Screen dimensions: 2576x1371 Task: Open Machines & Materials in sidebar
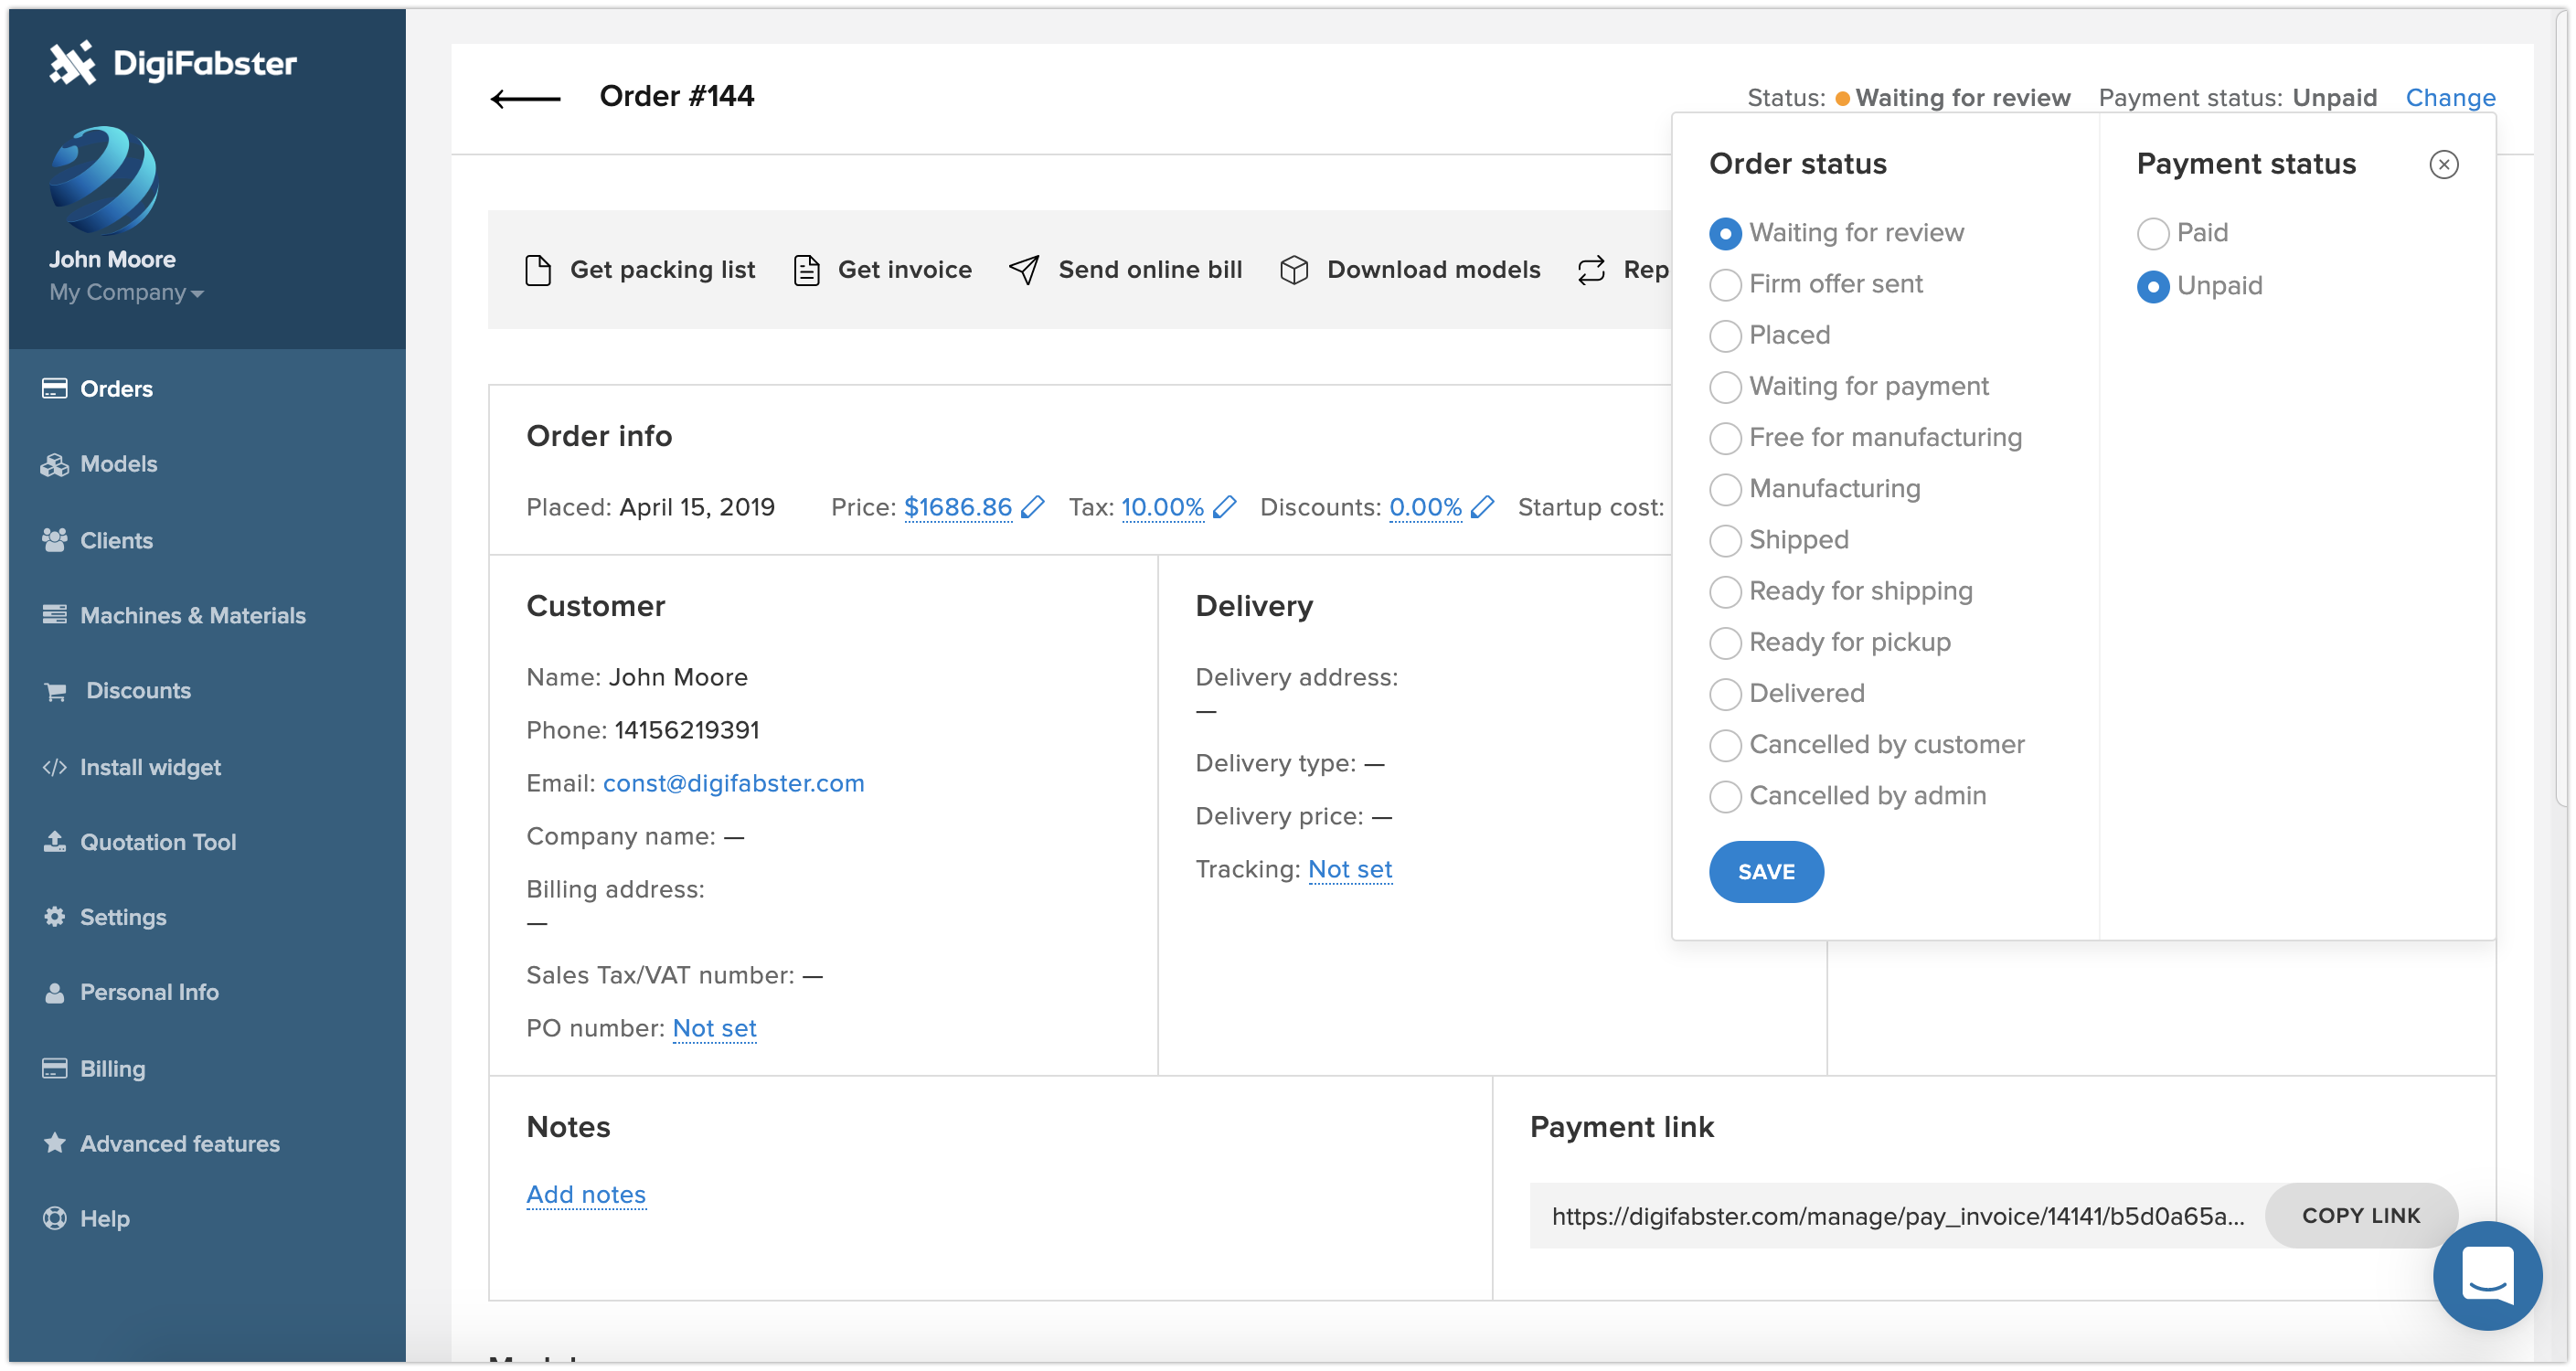[192, 615]
